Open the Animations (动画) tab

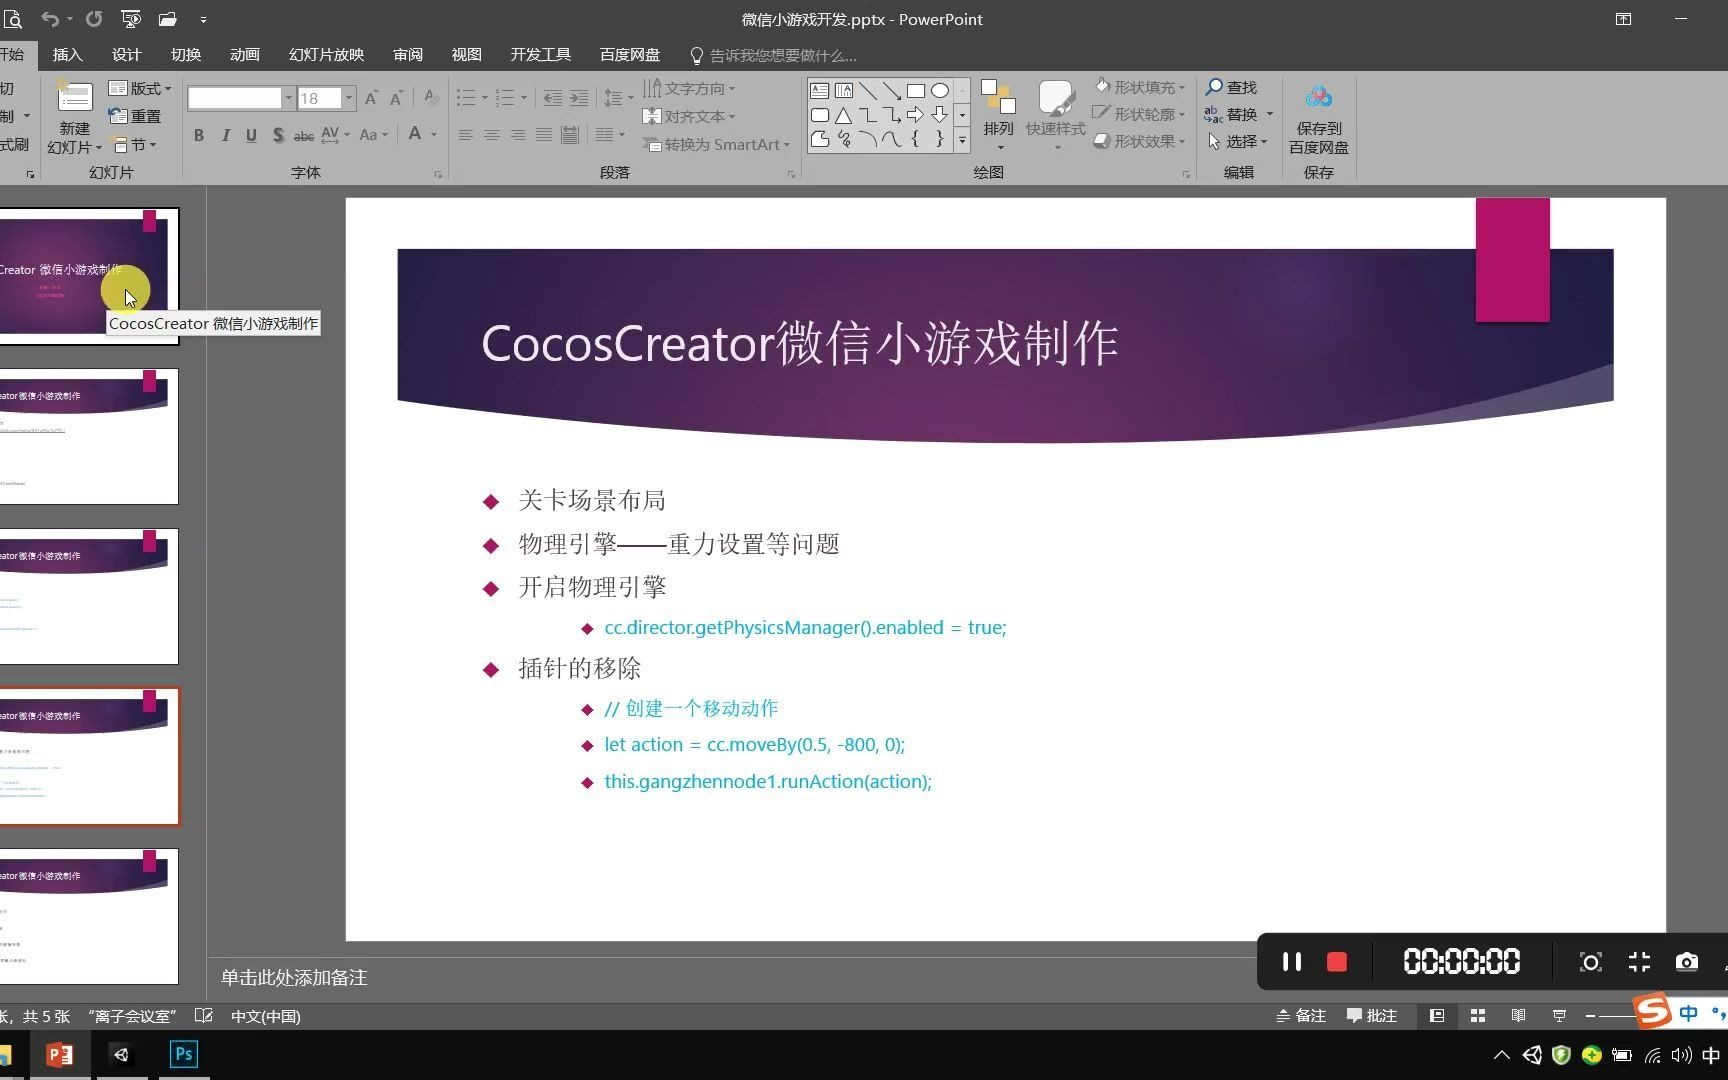tap(244, 55)
